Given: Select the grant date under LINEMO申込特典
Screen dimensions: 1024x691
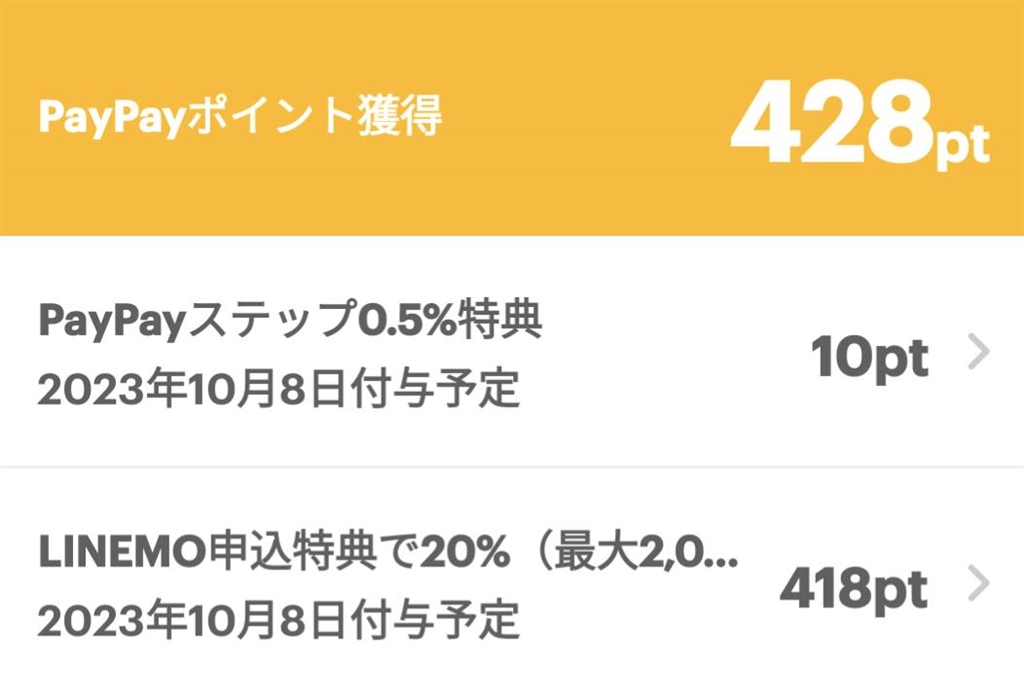Looking at the screenshot, I should pos(278,620).
